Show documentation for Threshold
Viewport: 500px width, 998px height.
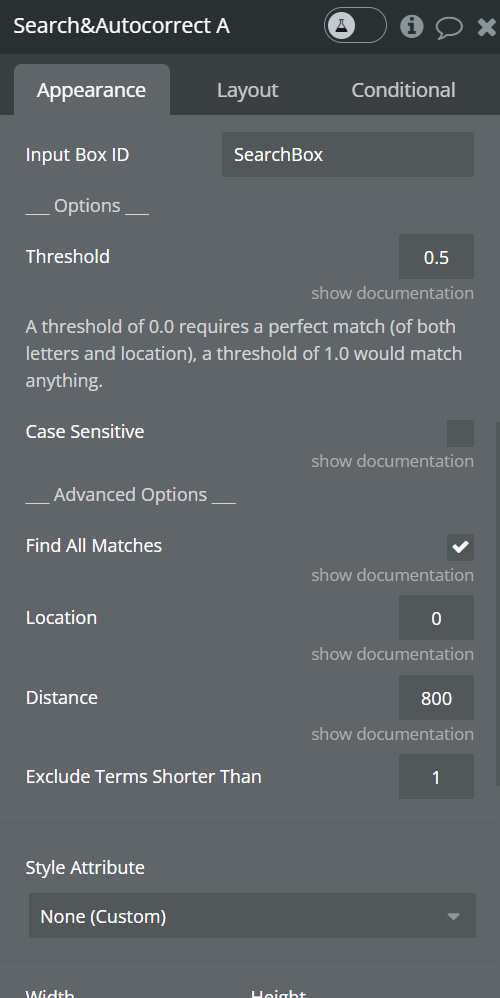tap(392, 293)
